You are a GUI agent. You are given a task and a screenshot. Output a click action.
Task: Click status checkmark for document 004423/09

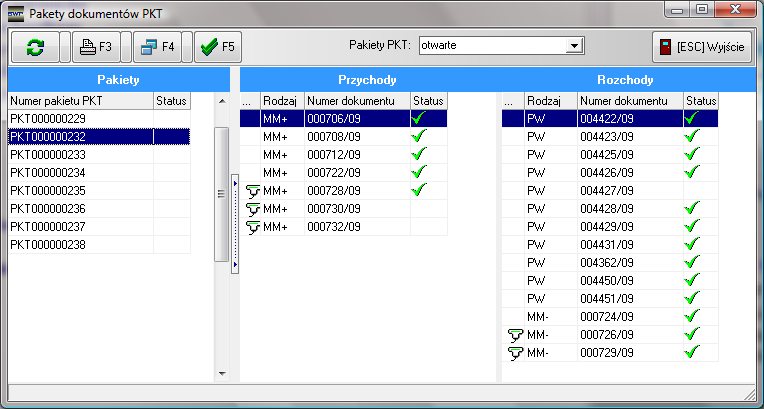tap(691, 136)
